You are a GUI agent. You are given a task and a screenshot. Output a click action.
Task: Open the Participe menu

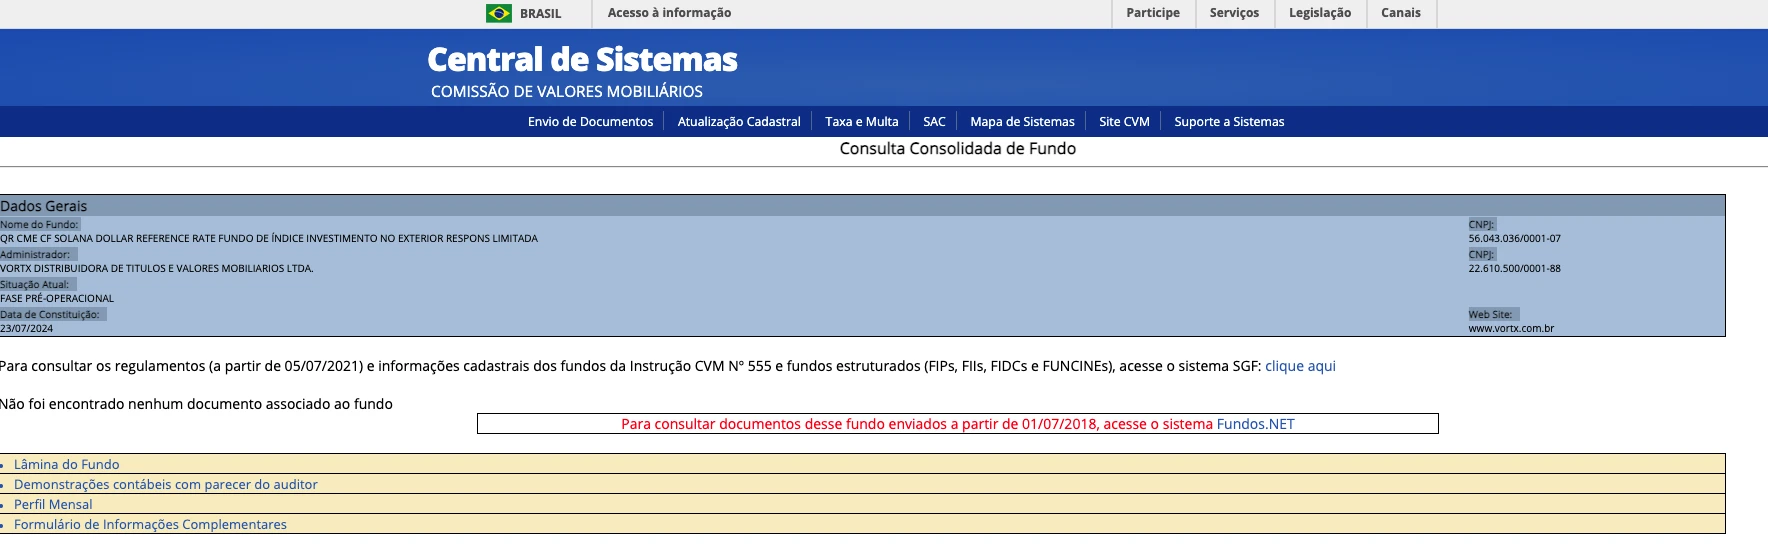tap(1152, 13)
